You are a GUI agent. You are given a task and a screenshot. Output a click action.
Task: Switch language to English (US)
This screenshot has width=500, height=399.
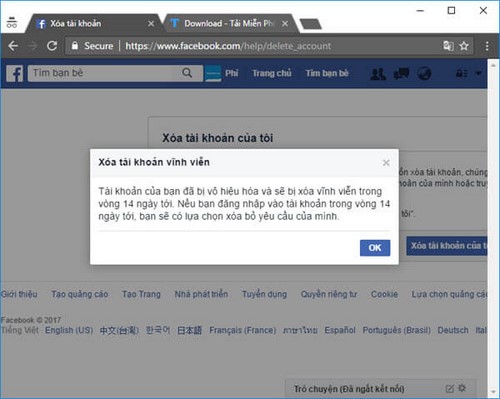click(69, 330)
